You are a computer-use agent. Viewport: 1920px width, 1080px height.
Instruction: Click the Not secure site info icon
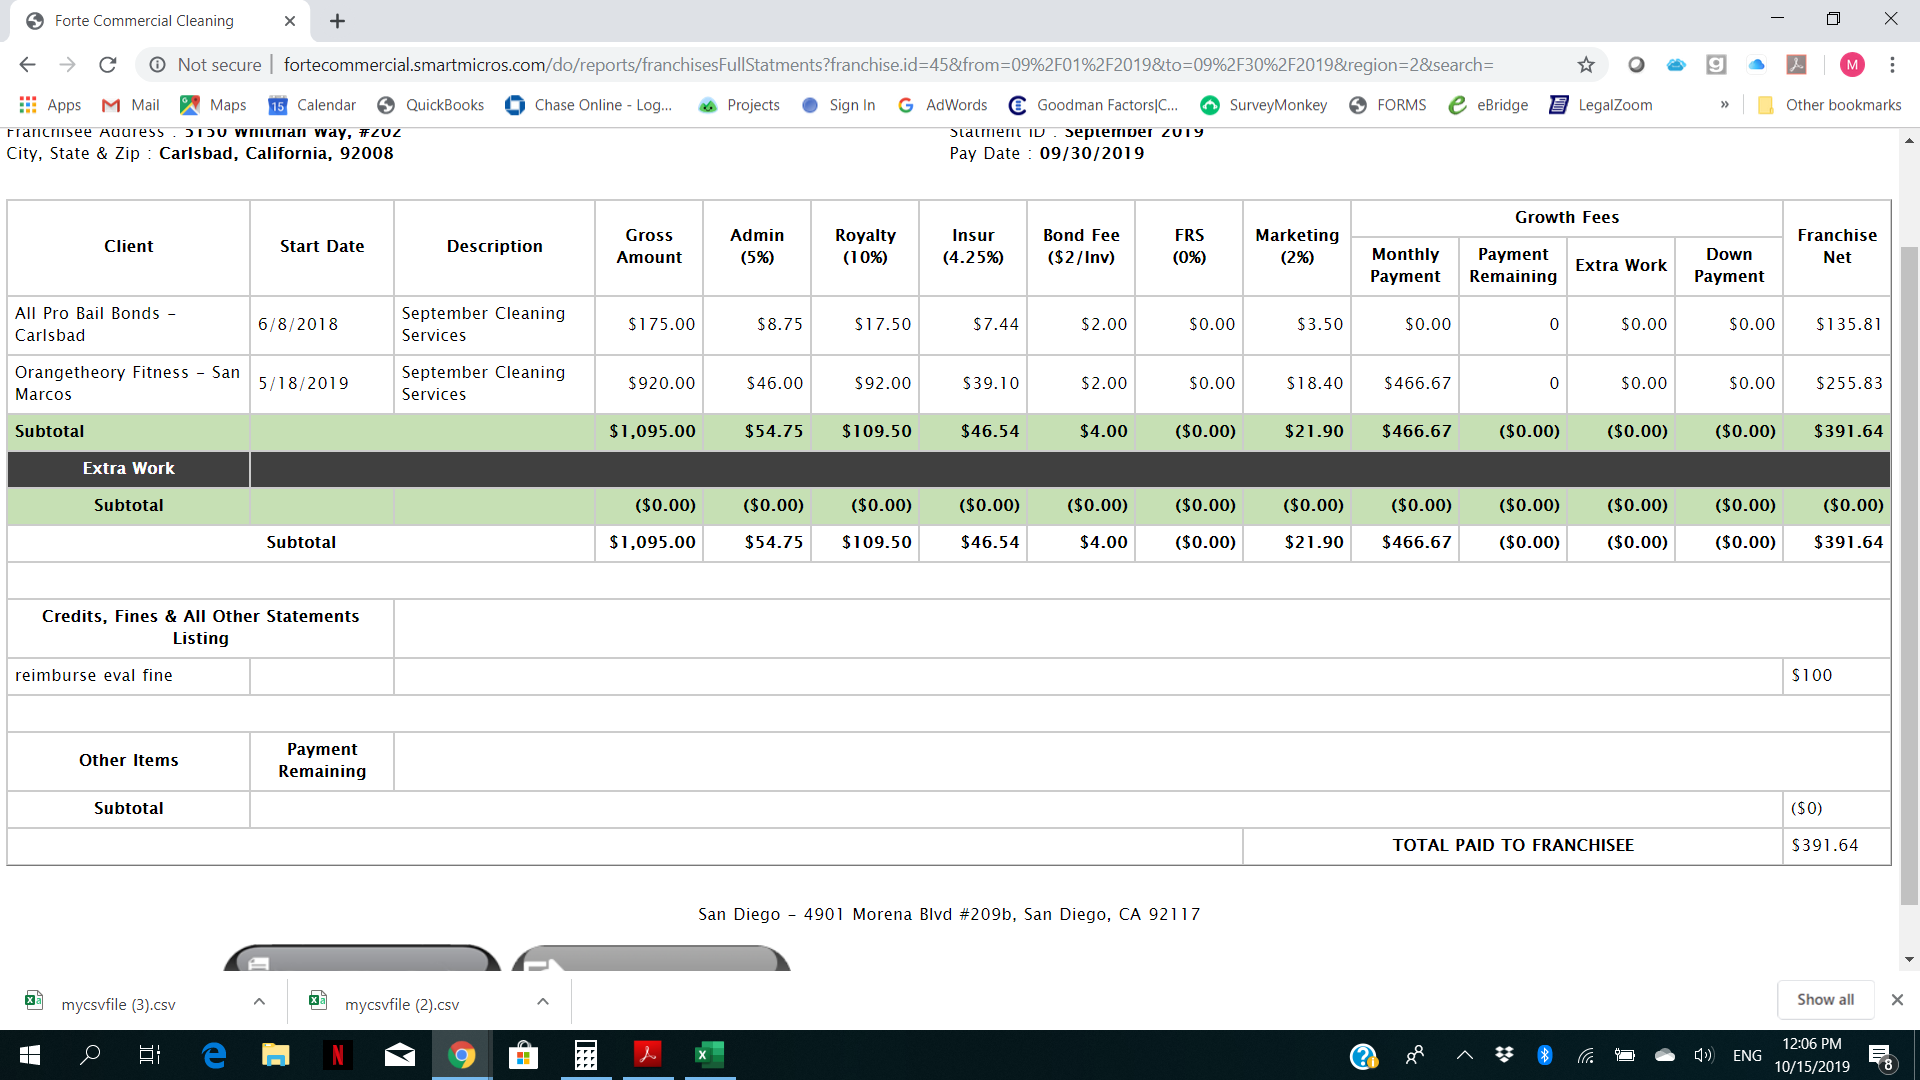point(157,65)
